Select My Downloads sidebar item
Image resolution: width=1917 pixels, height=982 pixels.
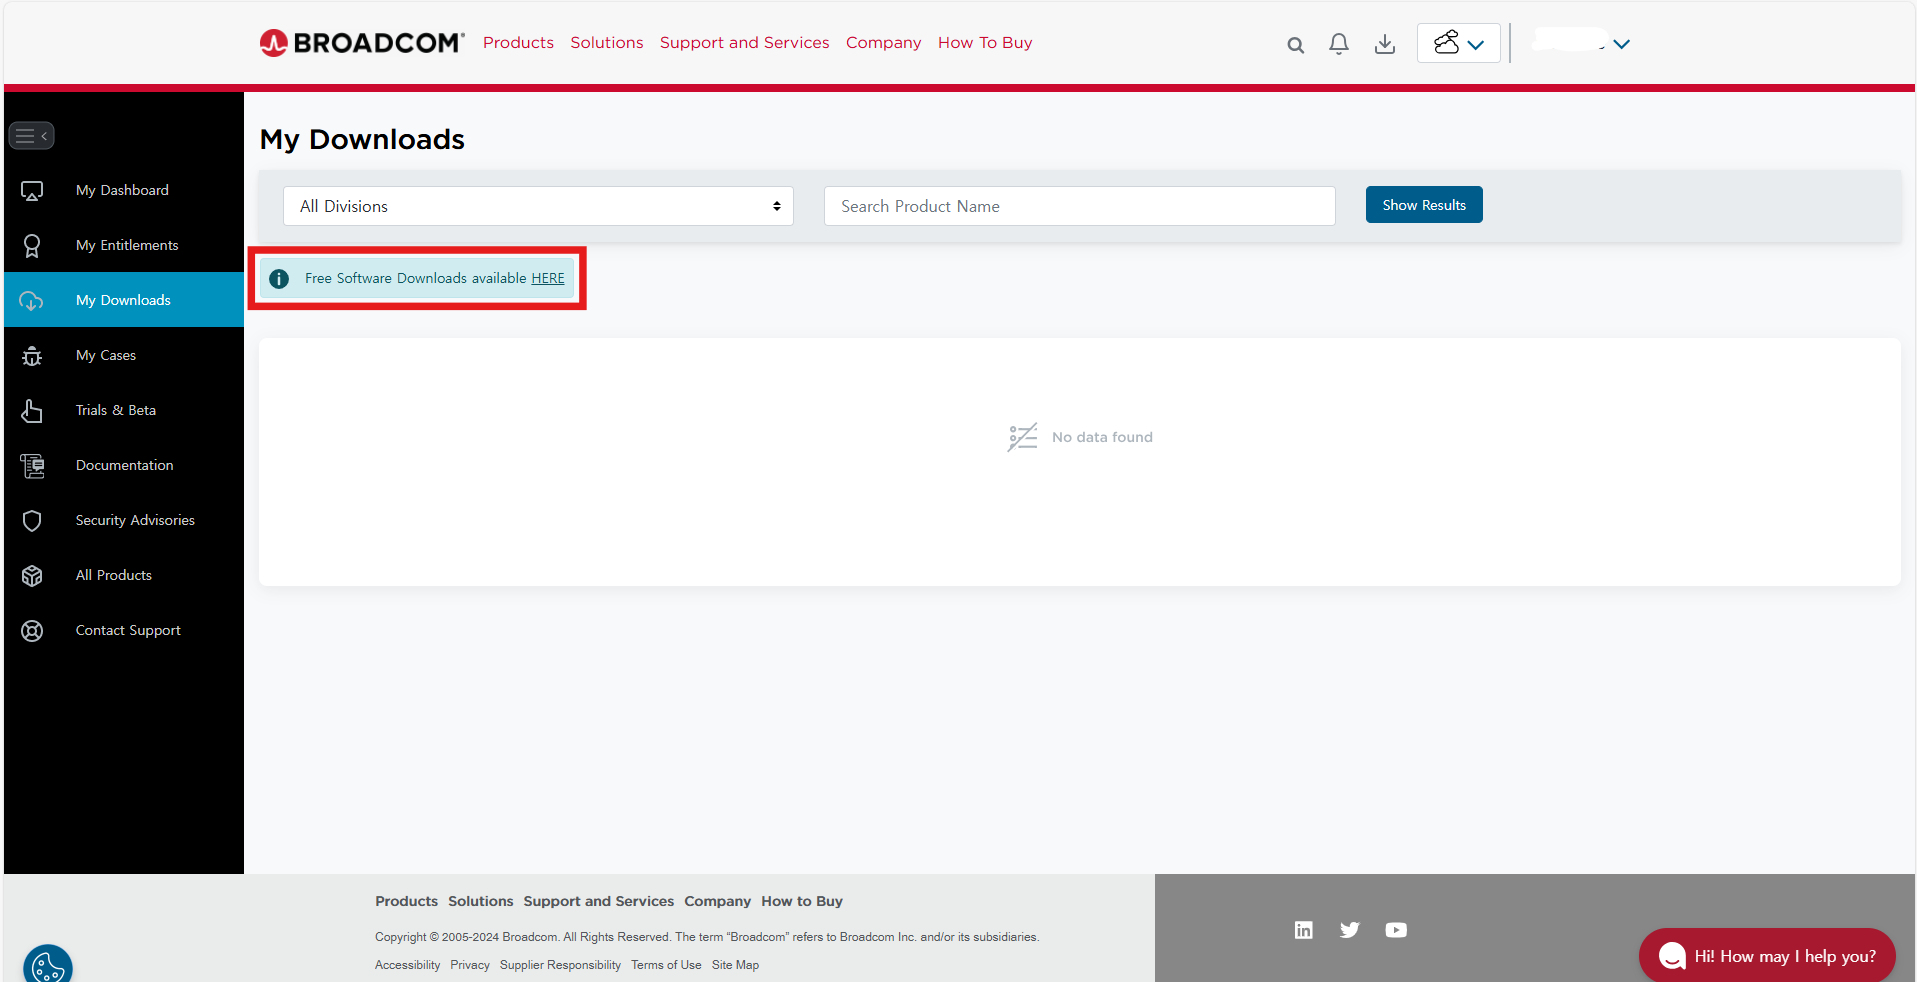124,300
